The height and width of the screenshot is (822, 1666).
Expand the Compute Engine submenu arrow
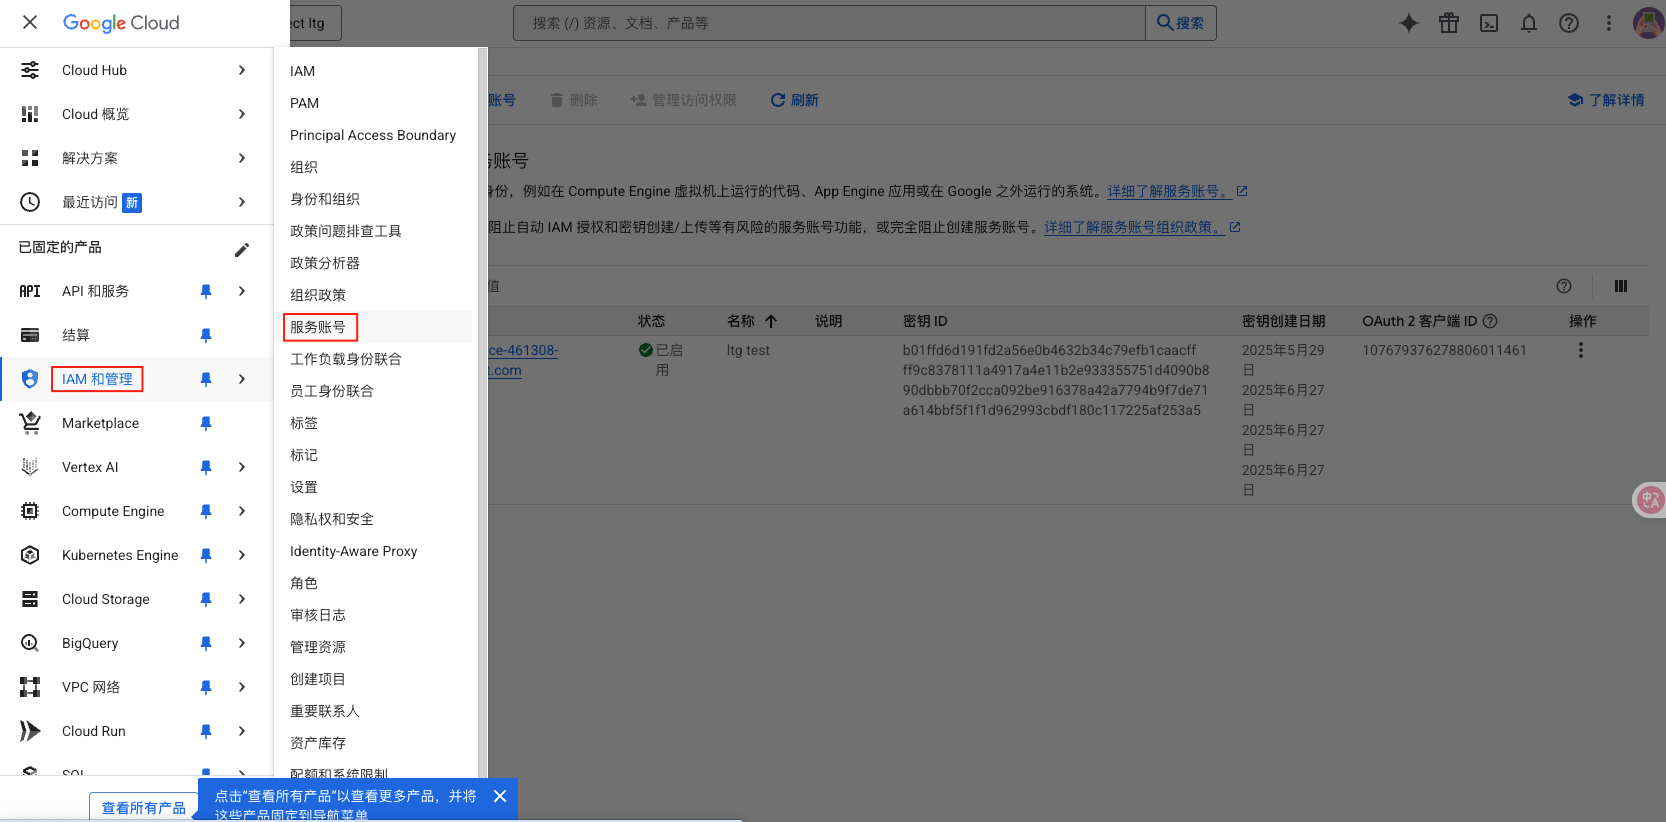click(242, 511)
